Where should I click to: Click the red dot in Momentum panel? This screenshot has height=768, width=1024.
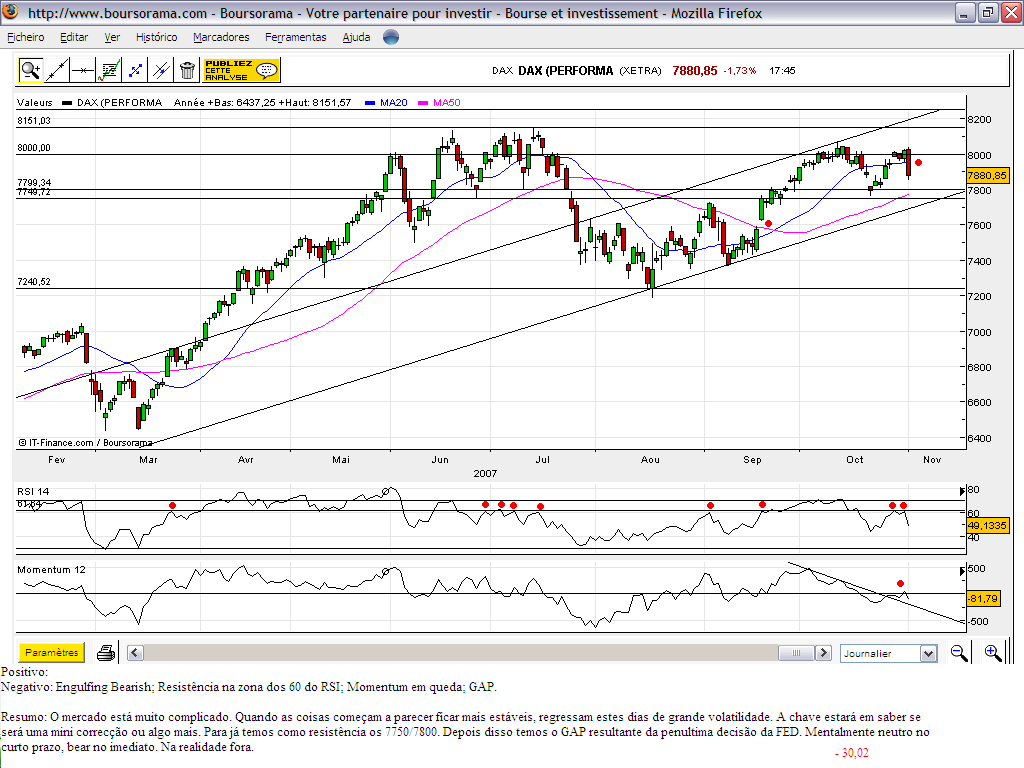pyautogui.click(x=901, y=583)
